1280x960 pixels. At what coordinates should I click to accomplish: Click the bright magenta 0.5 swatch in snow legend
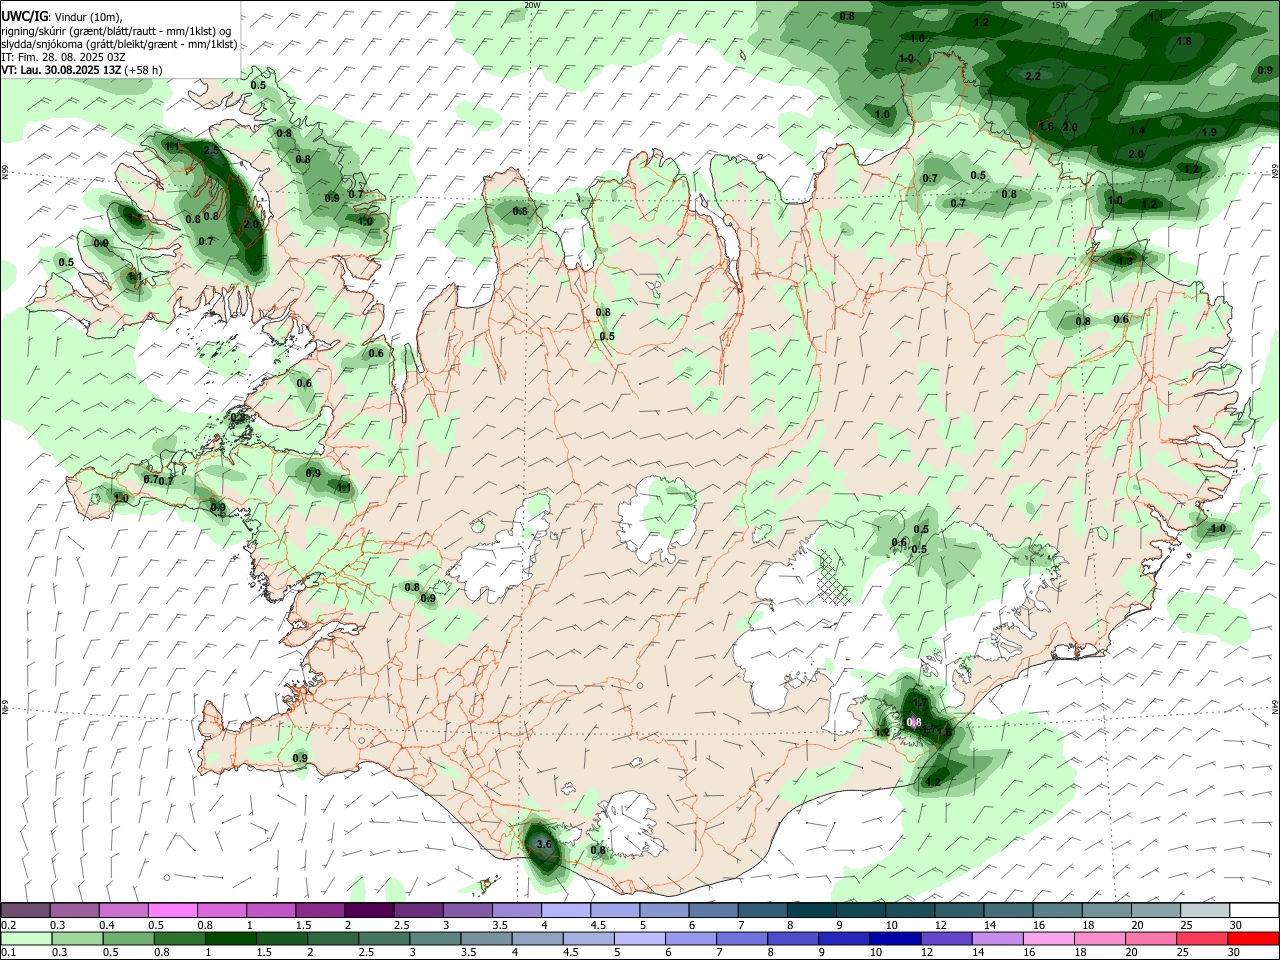tap(172, 911)
